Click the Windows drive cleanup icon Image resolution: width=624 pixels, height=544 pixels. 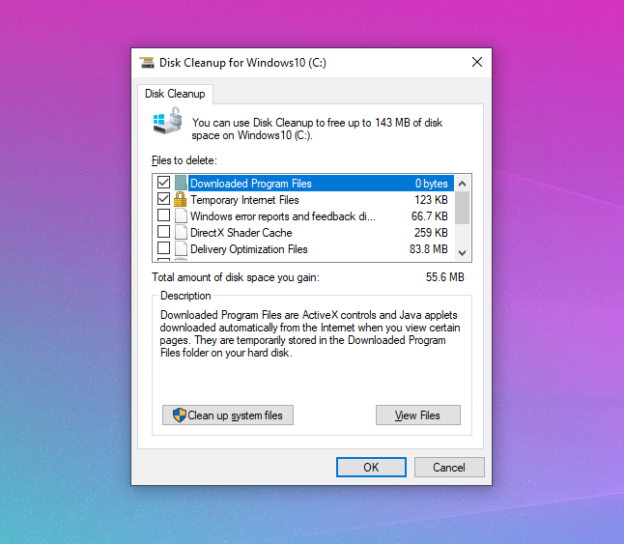pos(165,124)
